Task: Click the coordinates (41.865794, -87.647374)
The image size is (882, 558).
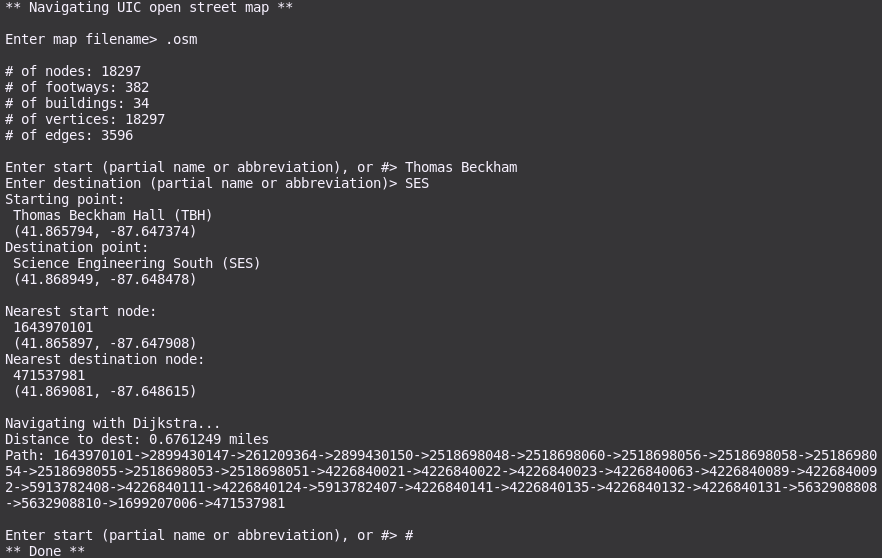Action: point(105,232)
